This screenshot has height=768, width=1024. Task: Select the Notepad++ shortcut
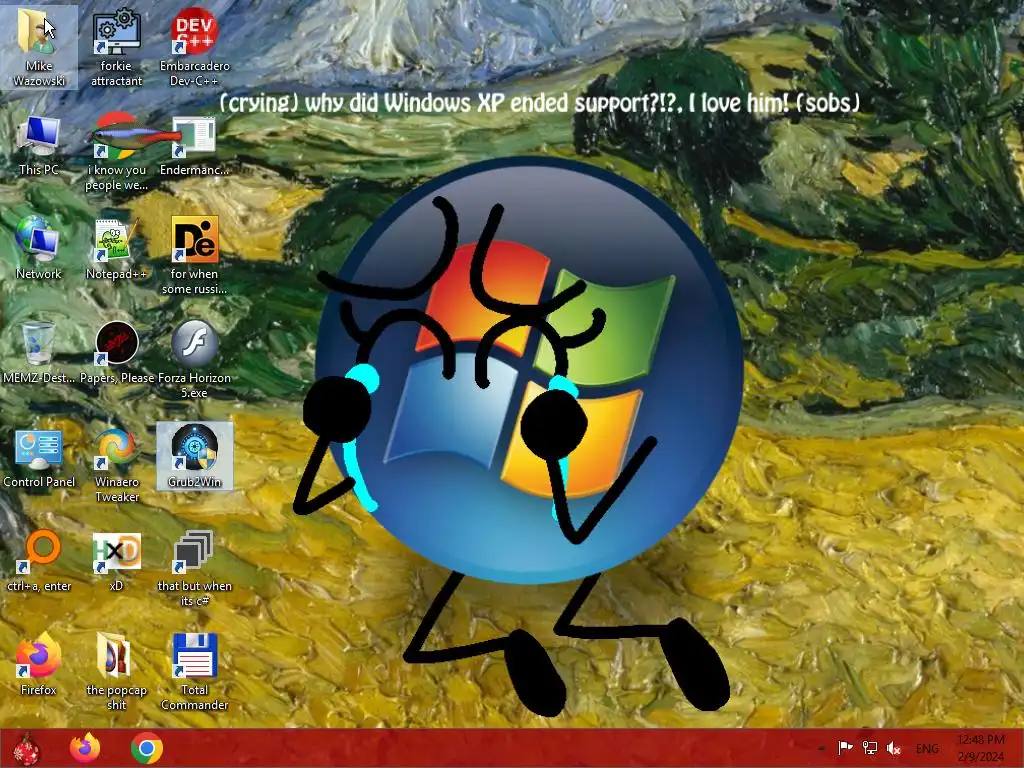[x=116, y=248]
